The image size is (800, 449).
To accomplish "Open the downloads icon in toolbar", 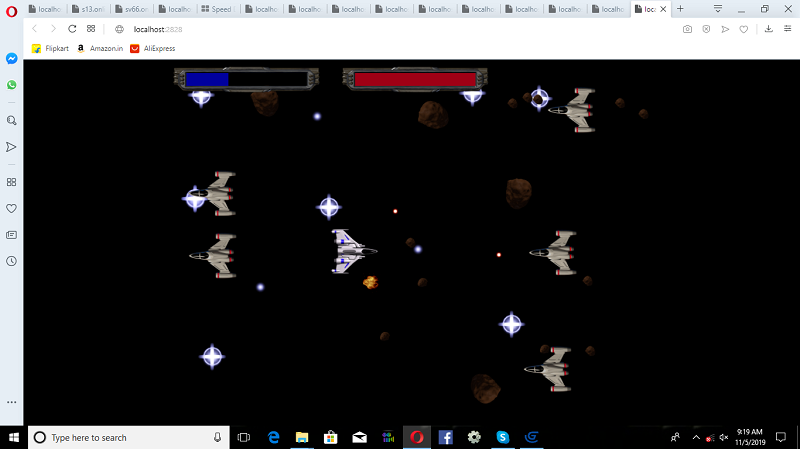I will 768,29.
